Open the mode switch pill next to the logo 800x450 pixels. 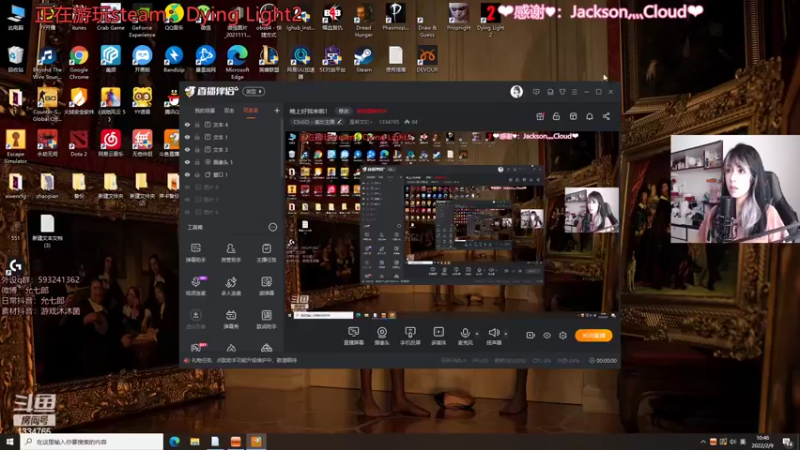pos(254,92)
